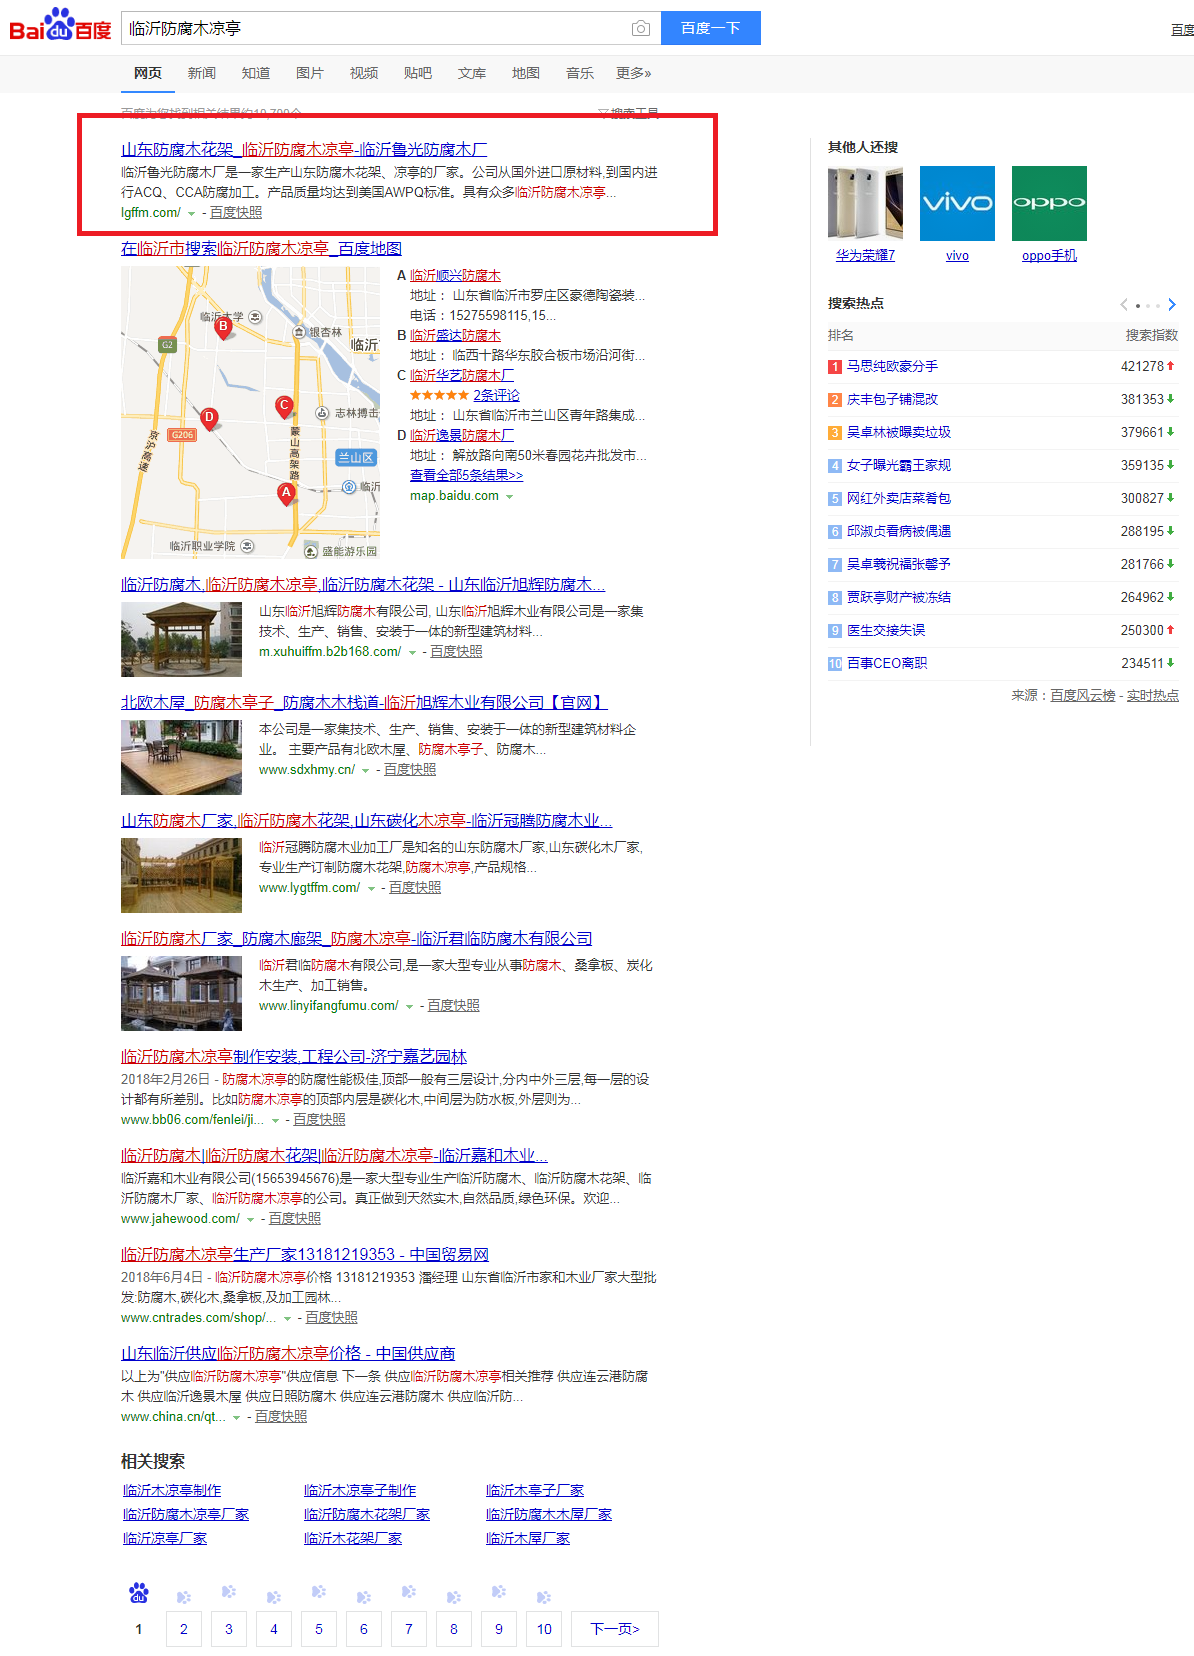Switch to the 图片 tab
This screenshot has width=1194, height=1656.
point(309,73)
